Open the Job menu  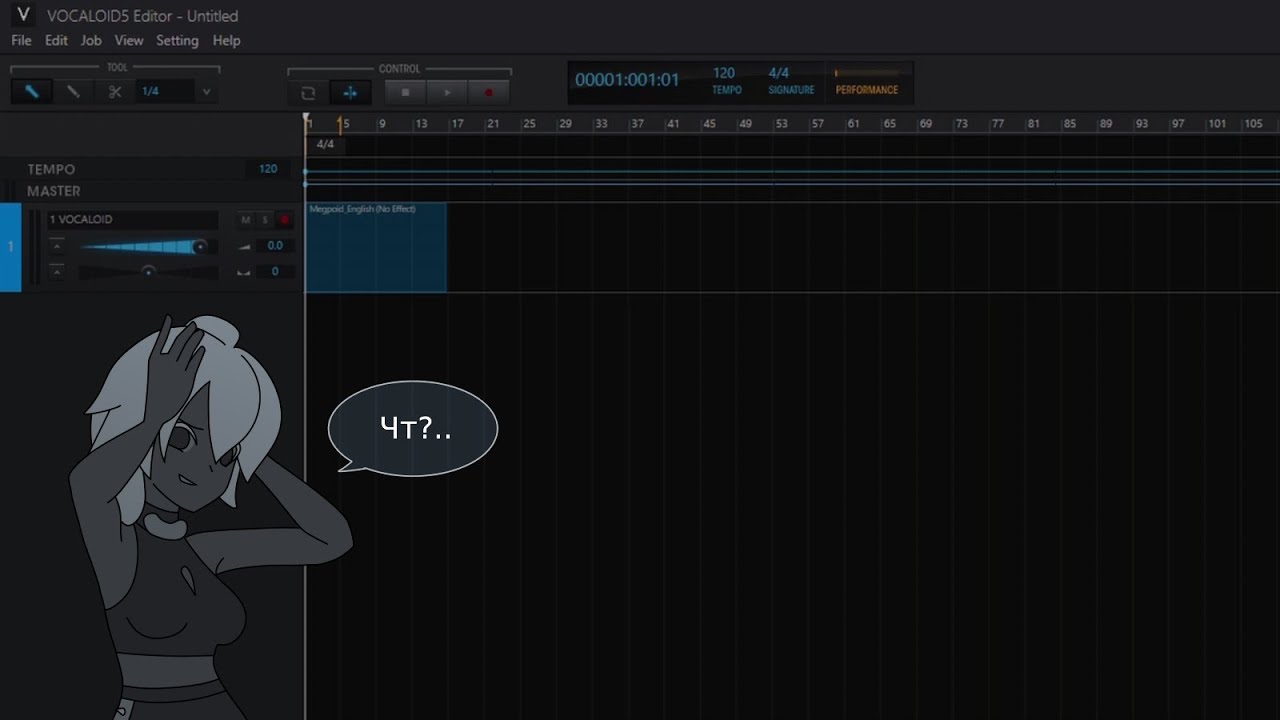(x=91, y=41)
